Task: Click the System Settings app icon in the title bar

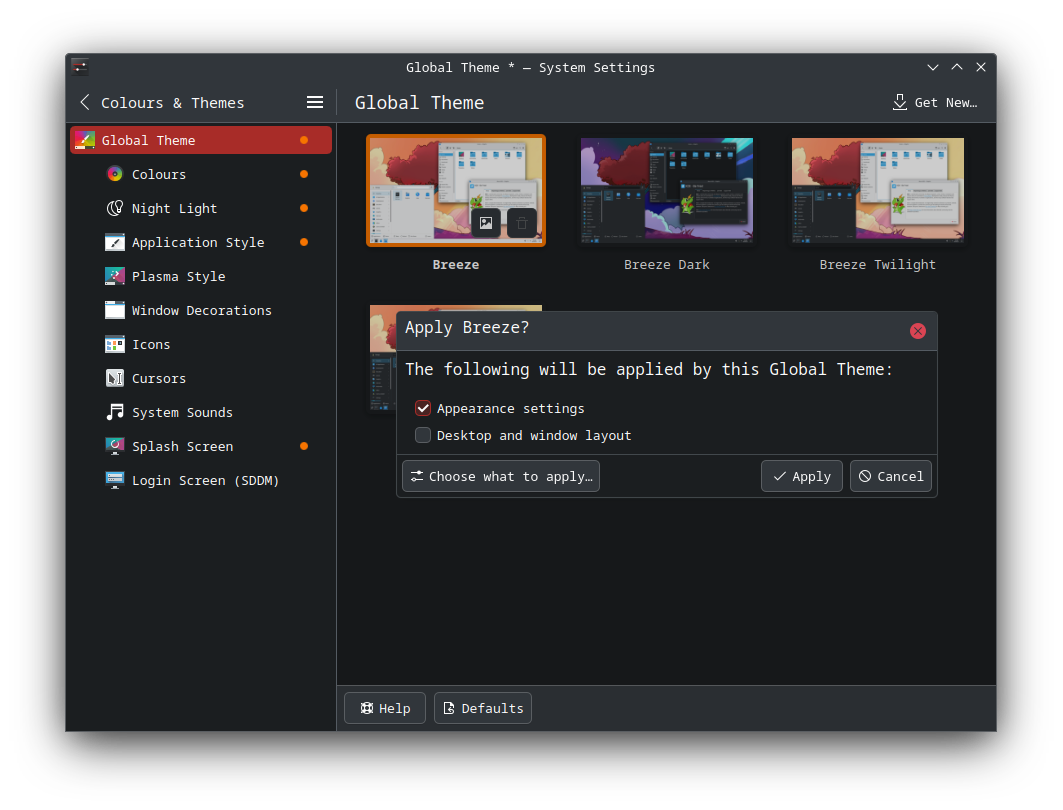Action: pos(81,67)
